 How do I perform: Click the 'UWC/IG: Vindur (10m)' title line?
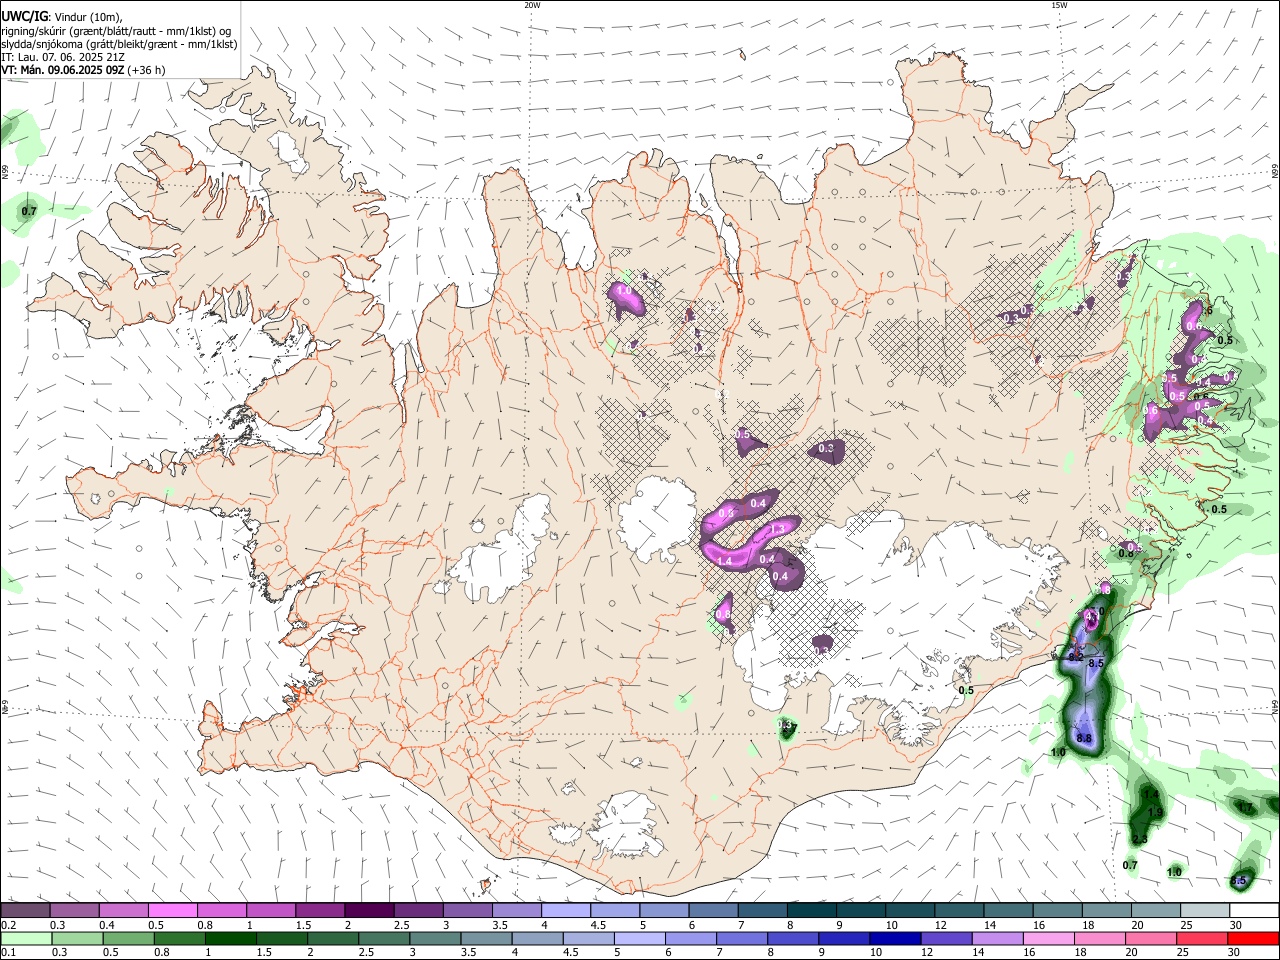pyautogui.click(x=62, y=17)
